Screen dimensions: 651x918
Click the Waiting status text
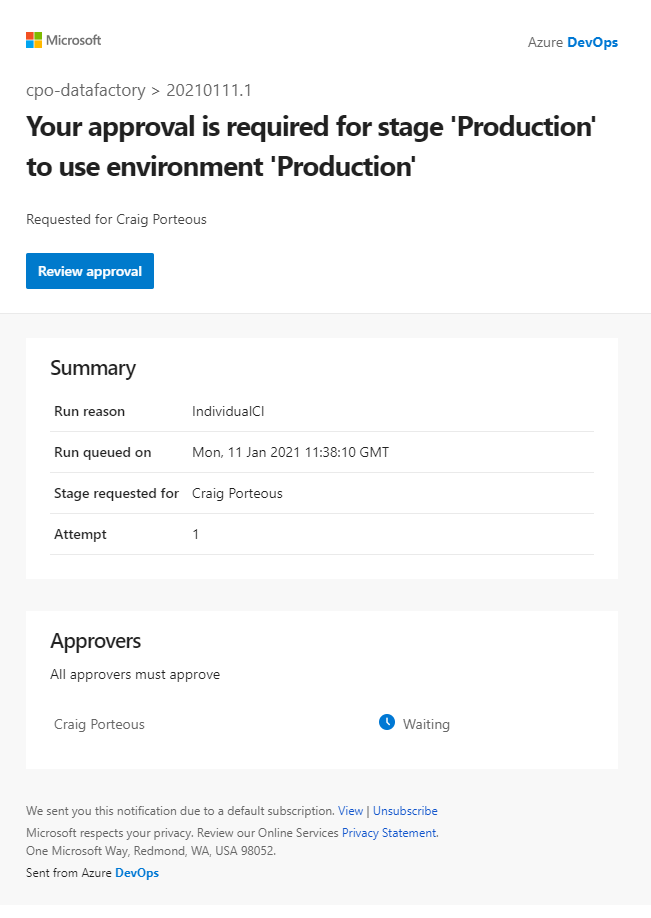tap(426, 724)
